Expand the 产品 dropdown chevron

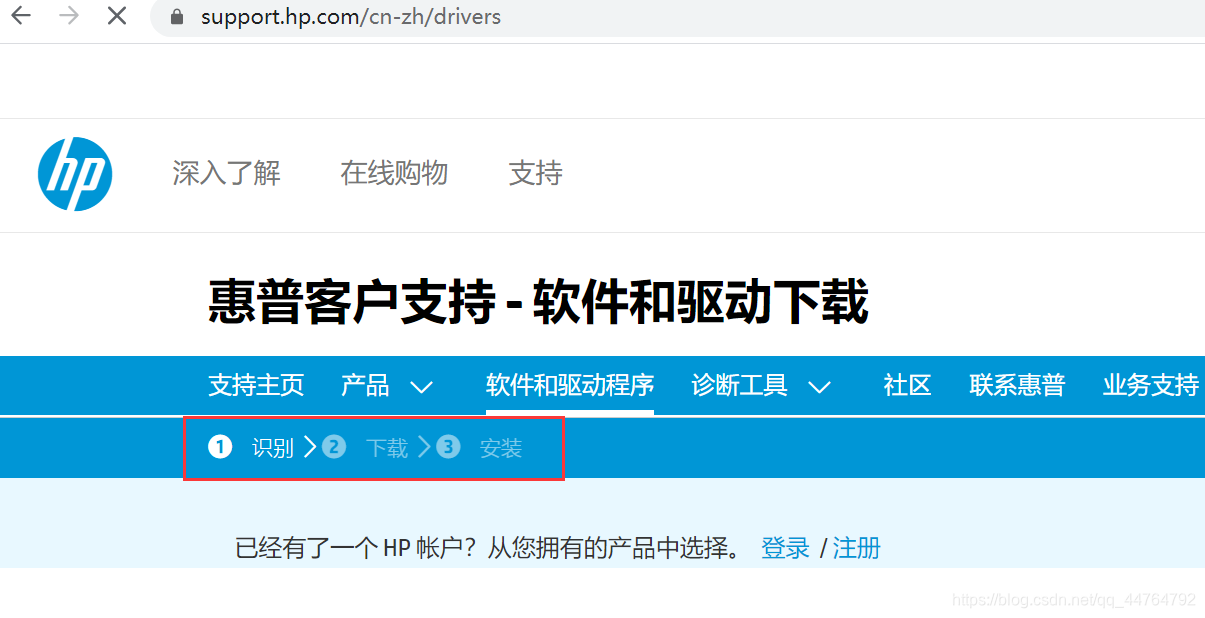[421, 387]
